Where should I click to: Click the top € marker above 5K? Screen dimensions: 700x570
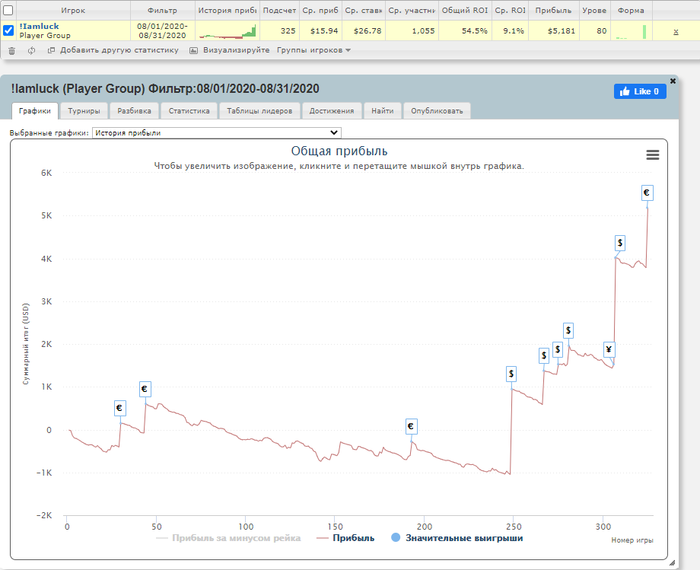click(x=647, y=193)
